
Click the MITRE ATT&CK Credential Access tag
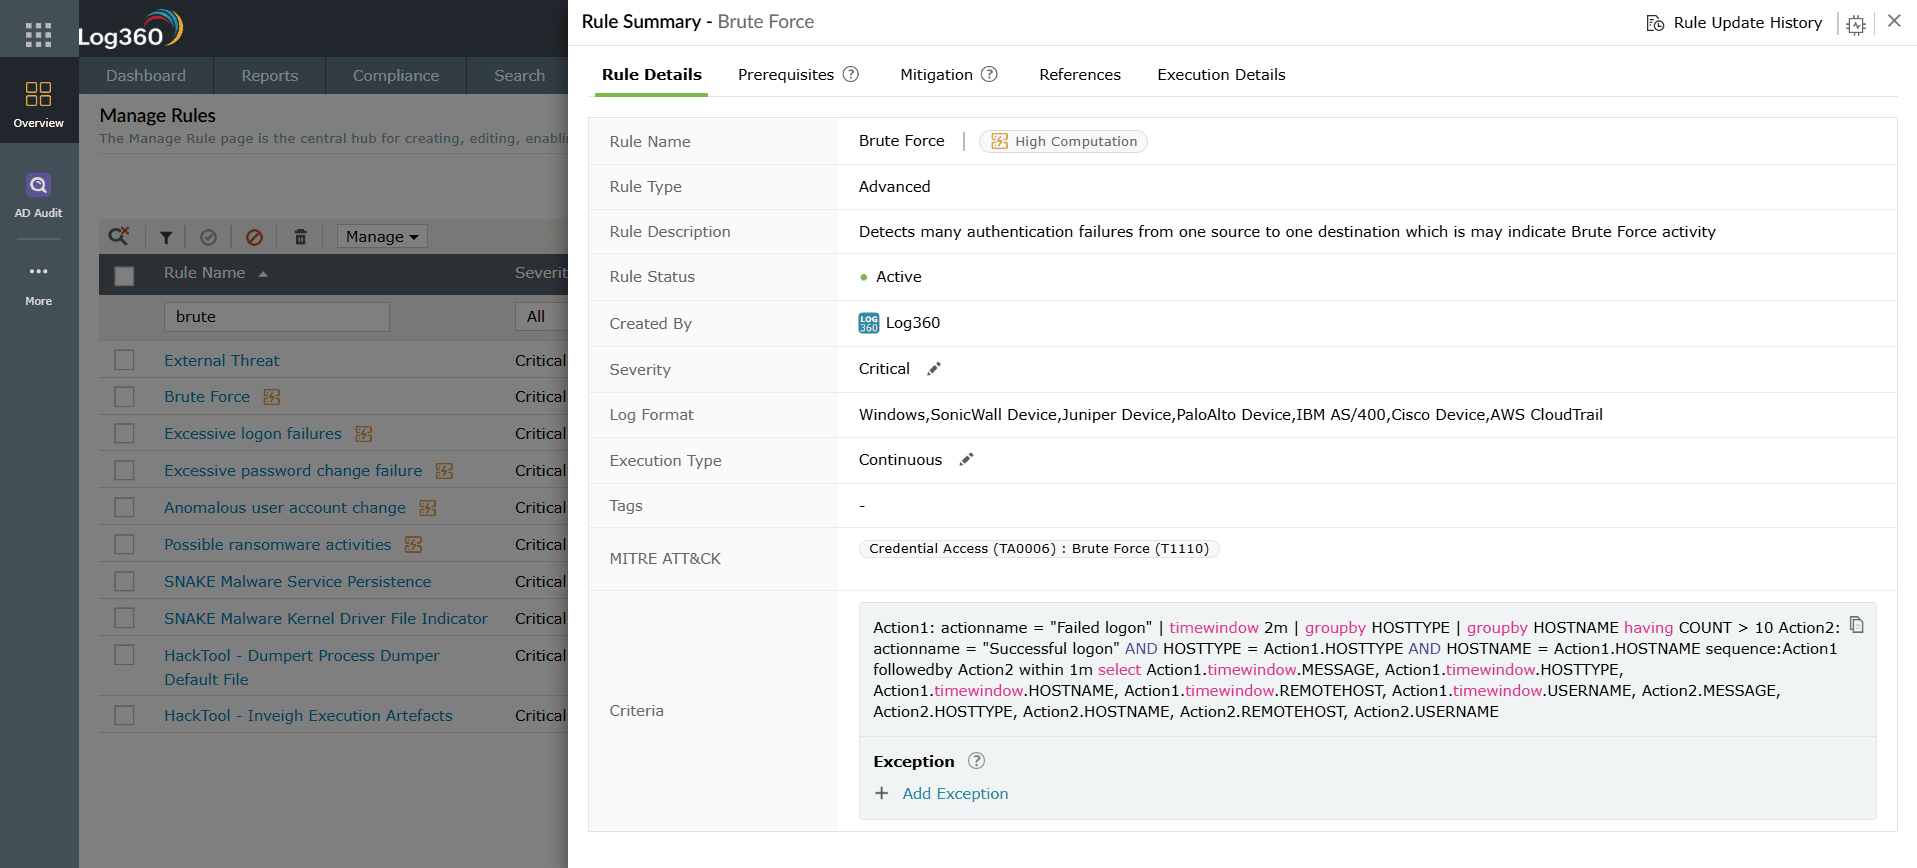1039,549
